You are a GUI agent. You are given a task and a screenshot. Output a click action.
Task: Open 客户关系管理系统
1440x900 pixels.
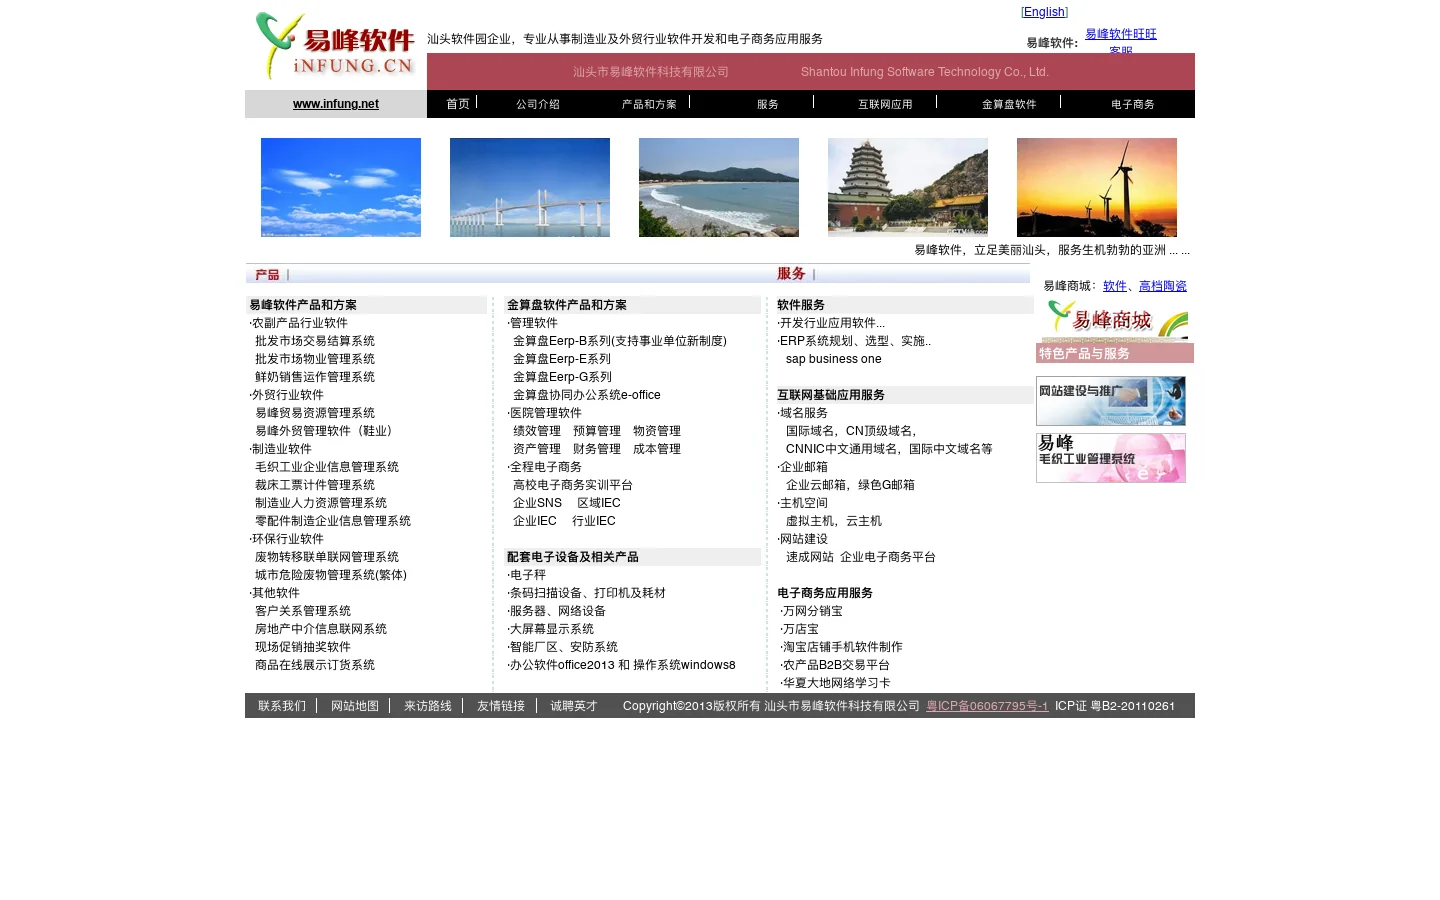(303, 611)
